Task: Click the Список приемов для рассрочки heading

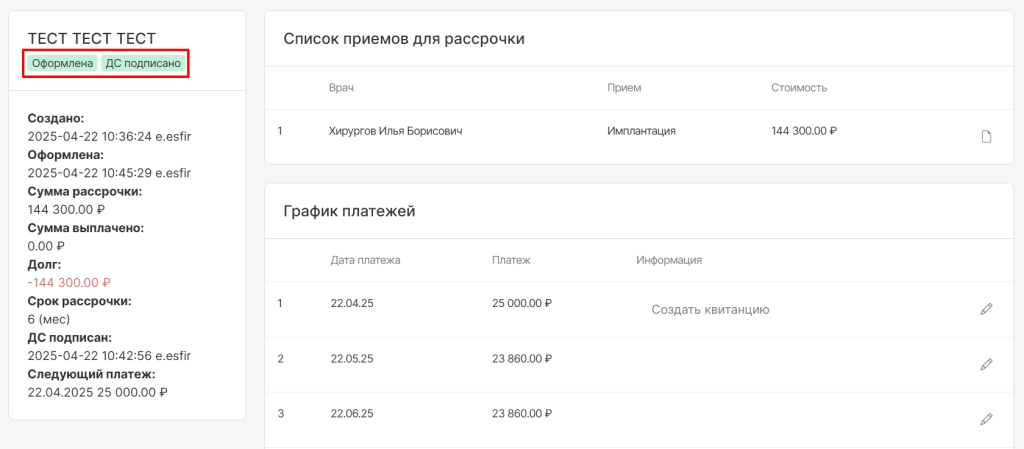Action: point(404,39)
